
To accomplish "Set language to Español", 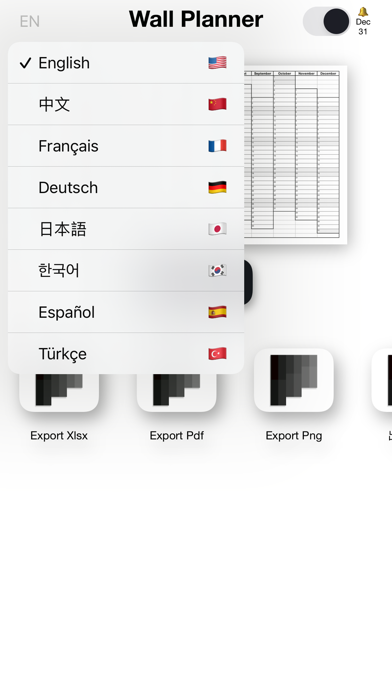I will click(x=126, y=312).
